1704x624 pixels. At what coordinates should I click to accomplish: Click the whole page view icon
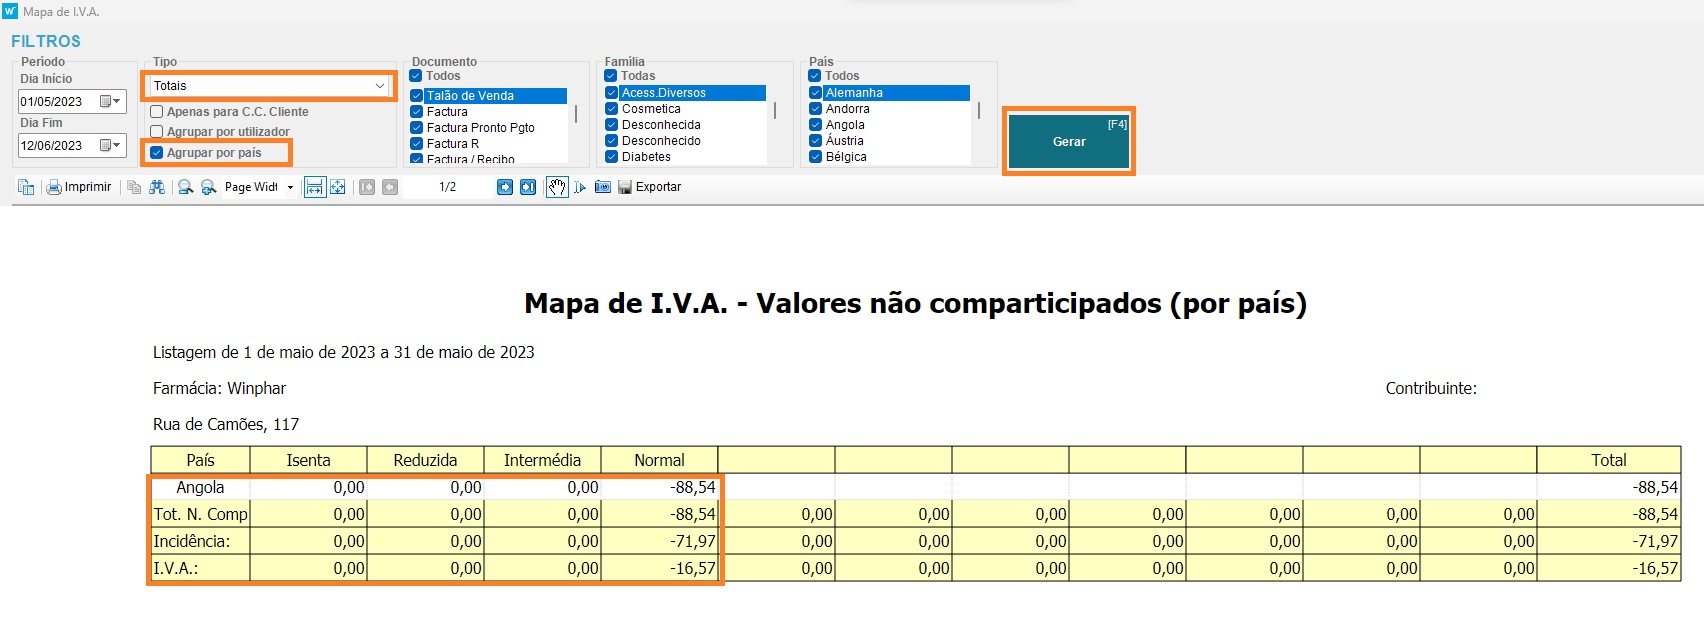click(x=338, y=187)
